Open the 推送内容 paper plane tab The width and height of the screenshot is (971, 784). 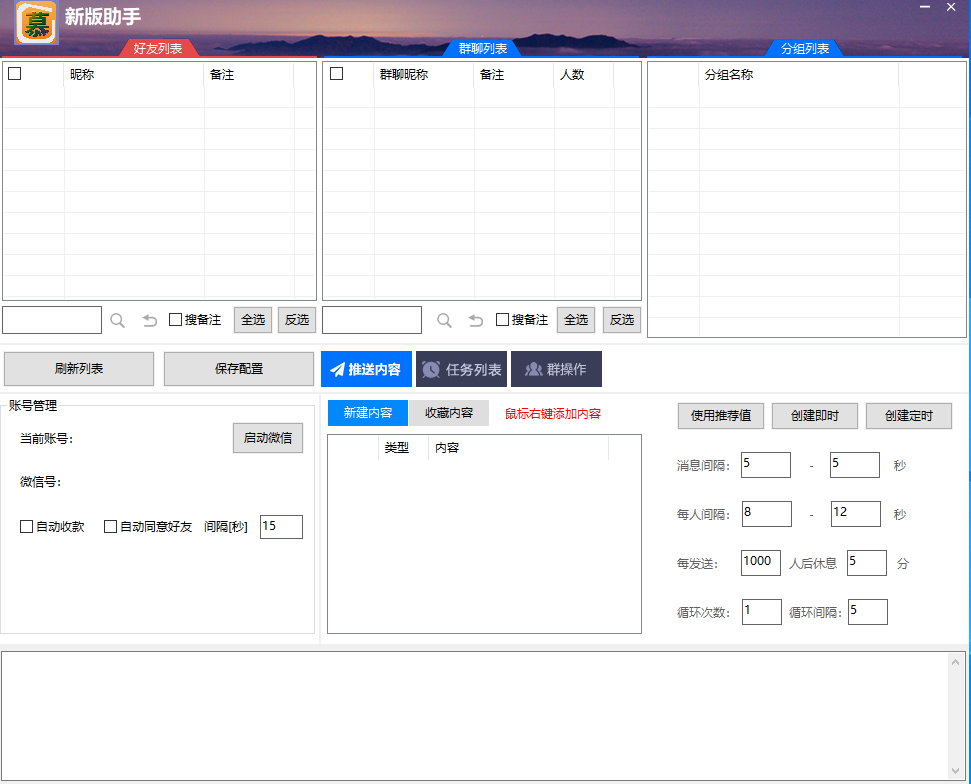pos(365,369)
